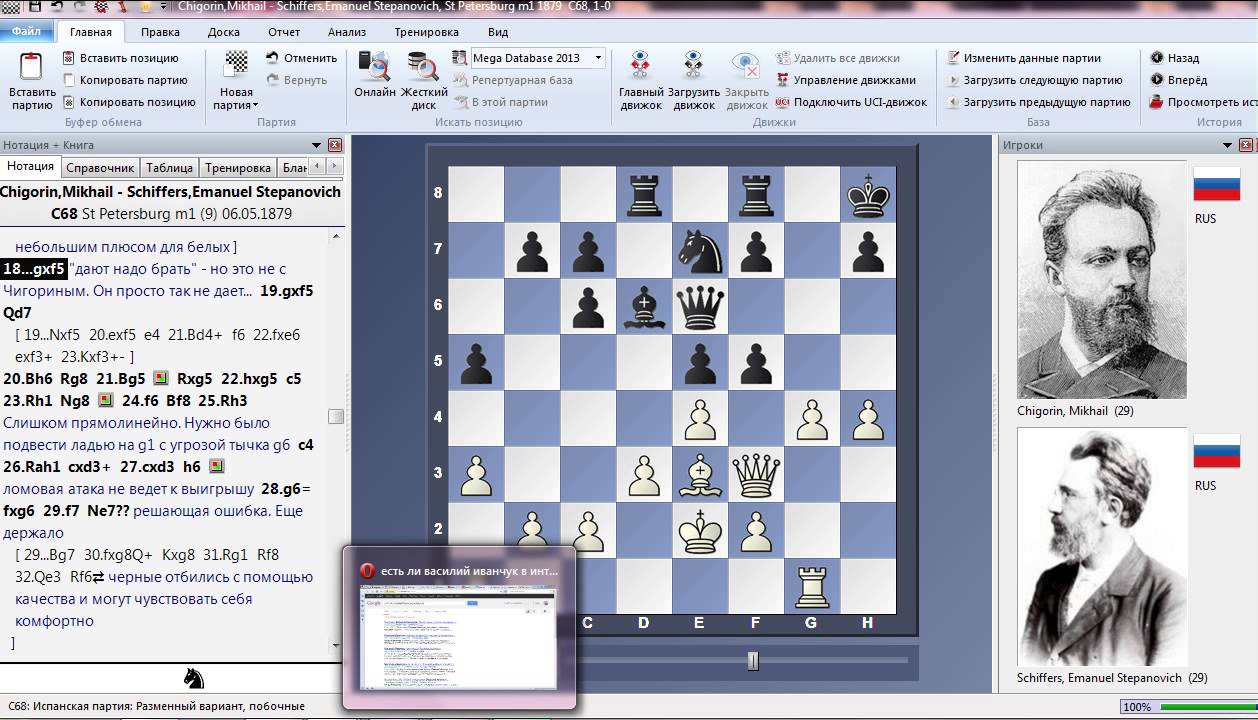Click the Главный движок engine icon
1258x720 pixels.
[x=641, y=66]
